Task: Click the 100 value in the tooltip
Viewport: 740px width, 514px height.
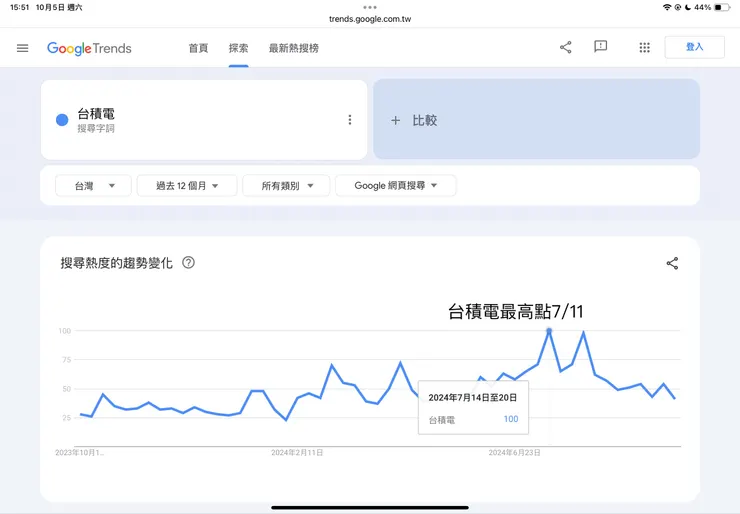Action: click(511, 419)
